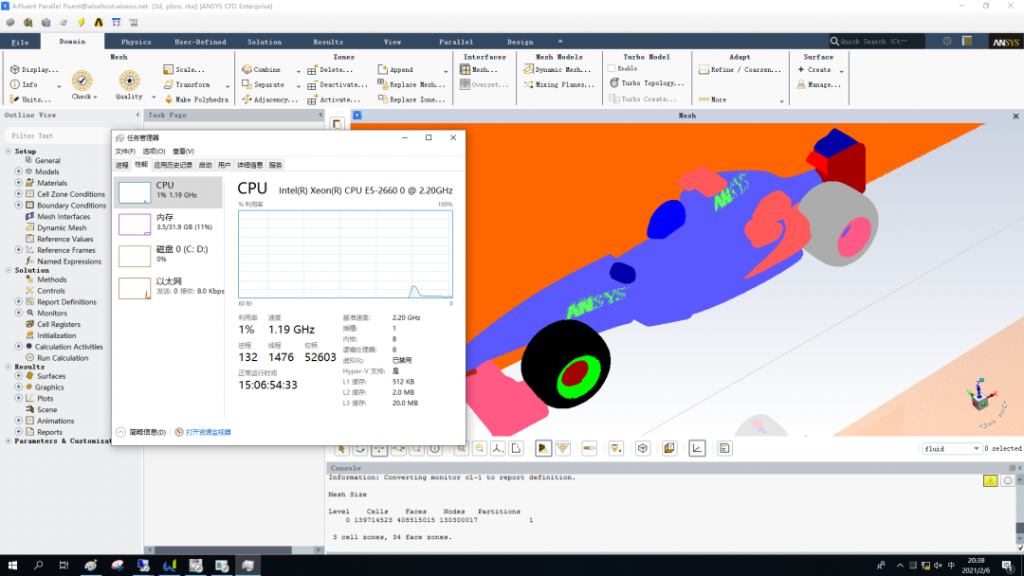Image resolution: width=1024 pixels, height=576 pixels.
Task: Click the mesh Check icon
Action: point(82,81)
